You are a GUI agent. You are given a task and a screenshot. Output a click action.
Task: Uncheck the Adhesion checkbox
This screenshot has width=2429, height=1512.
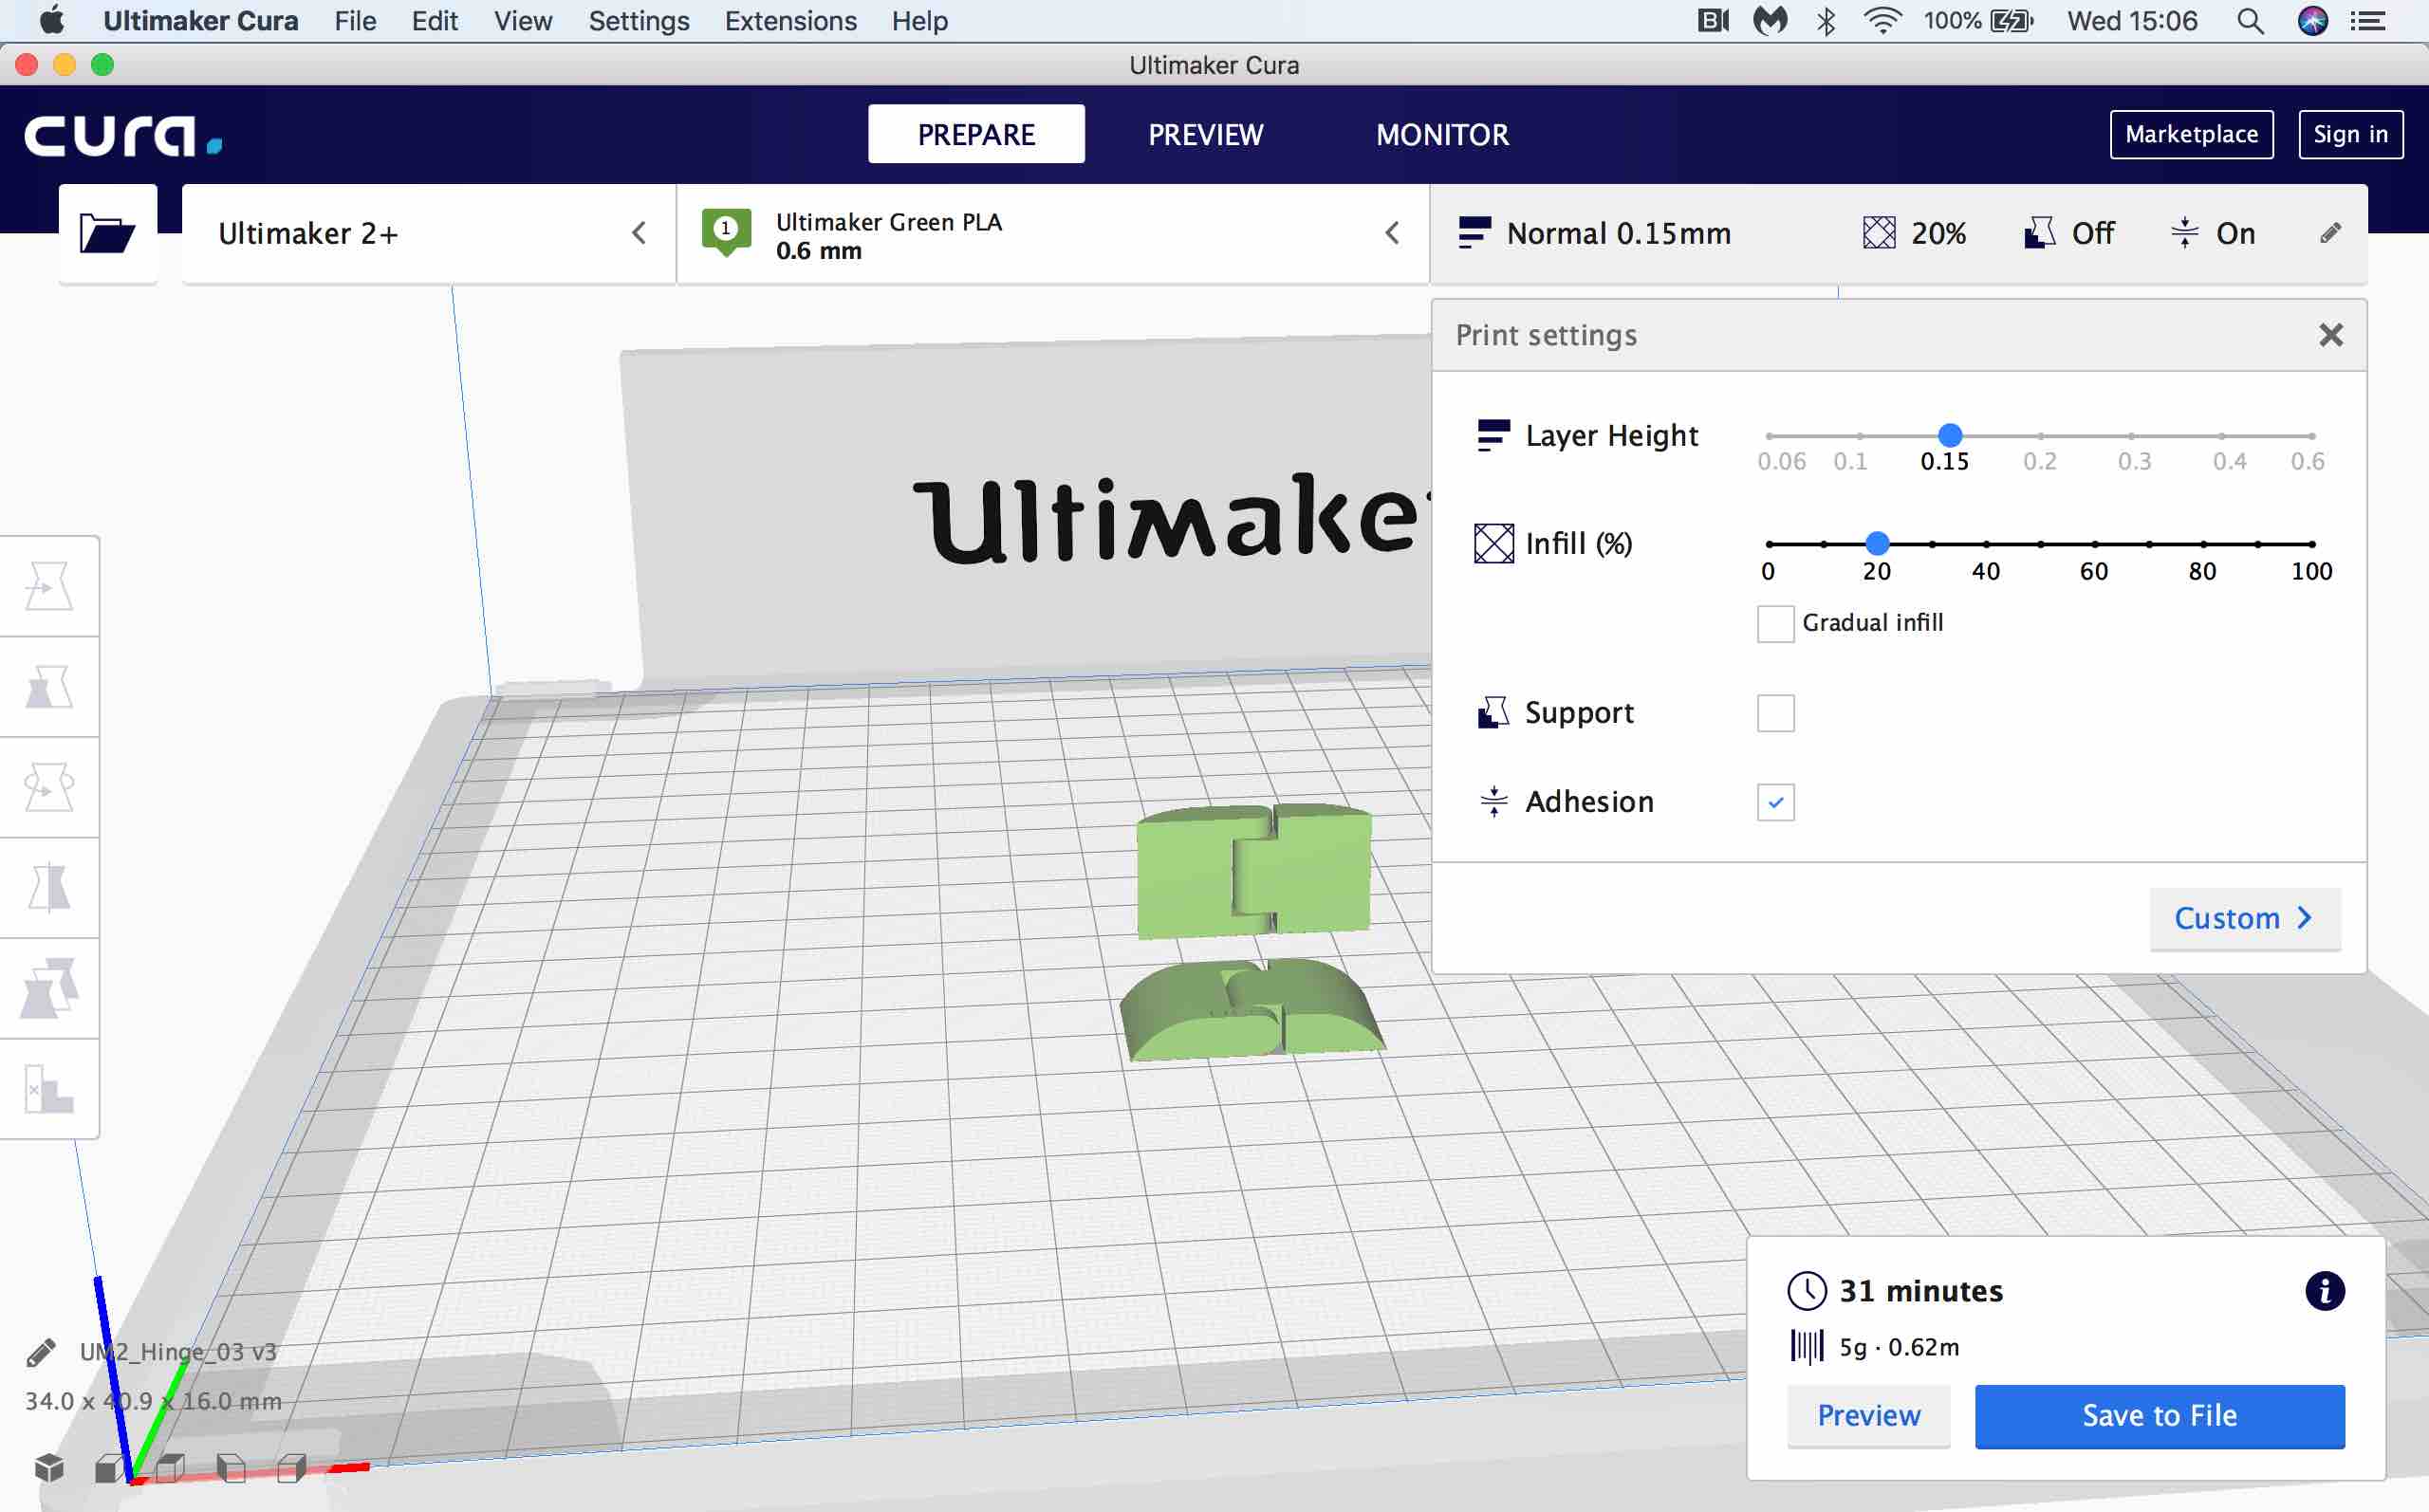(1775, 802)
